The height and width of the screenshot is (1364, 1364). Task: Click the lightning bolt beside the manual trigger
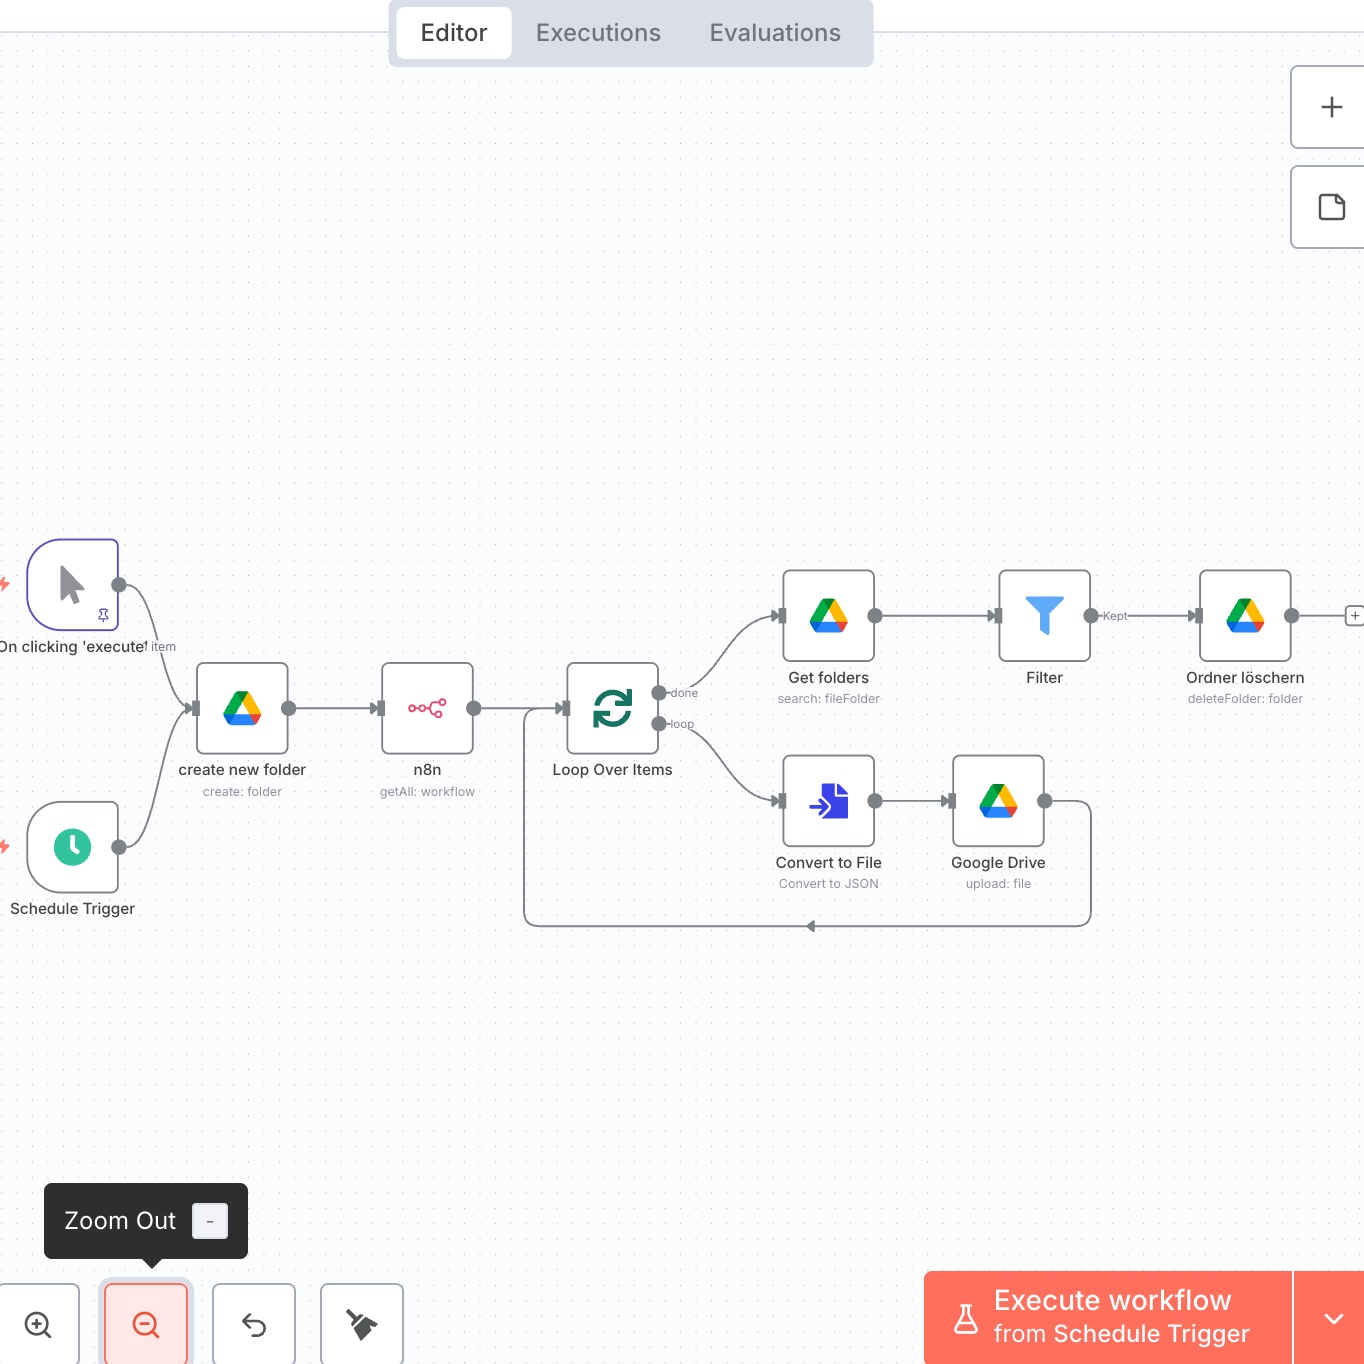click(4, 584)
